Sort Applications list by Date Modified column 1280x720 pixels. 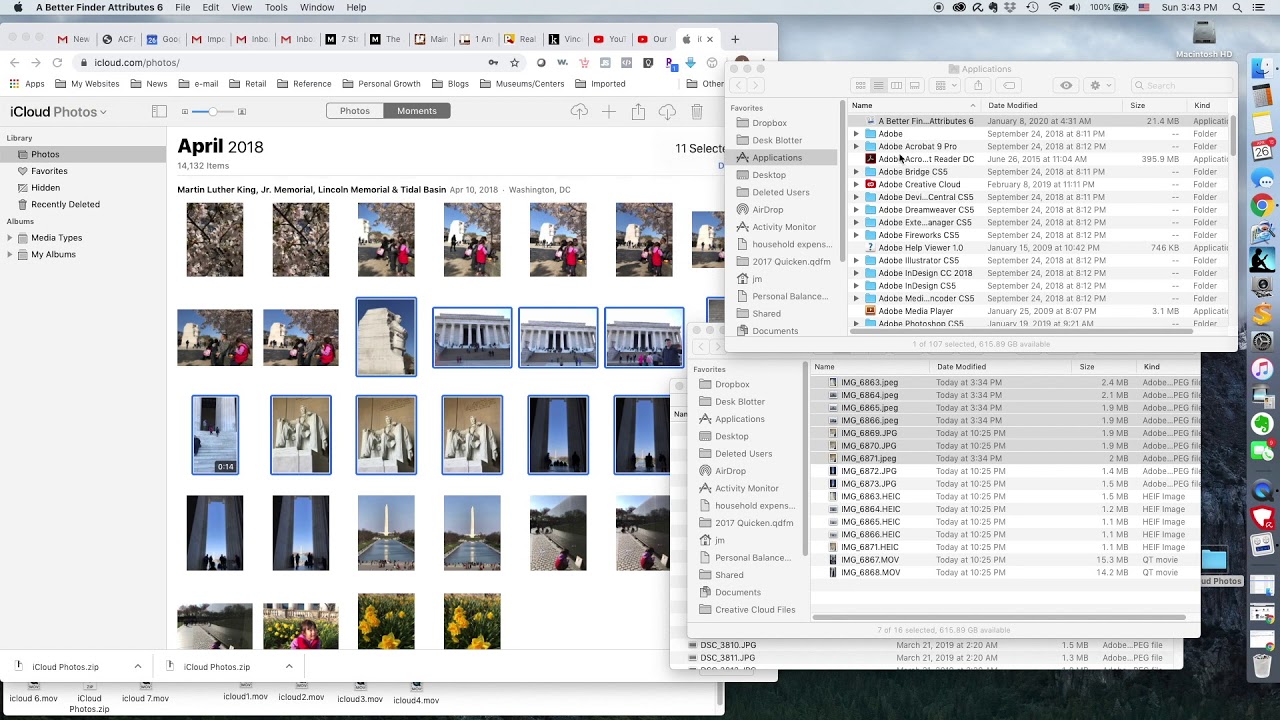pos(1012,105)
